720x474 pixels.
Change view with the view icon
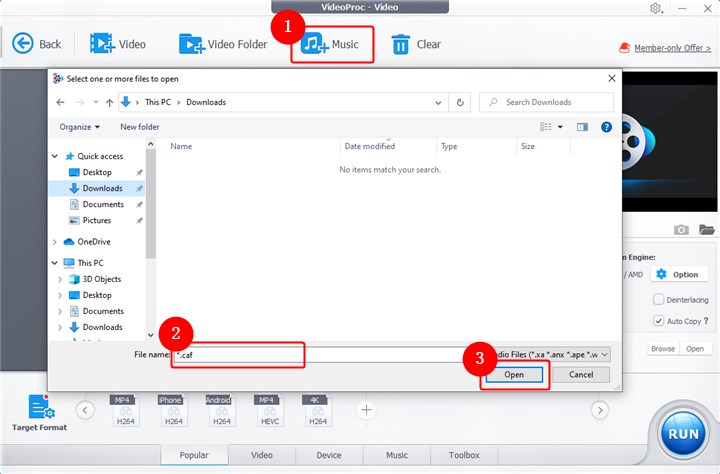(546, 127)
